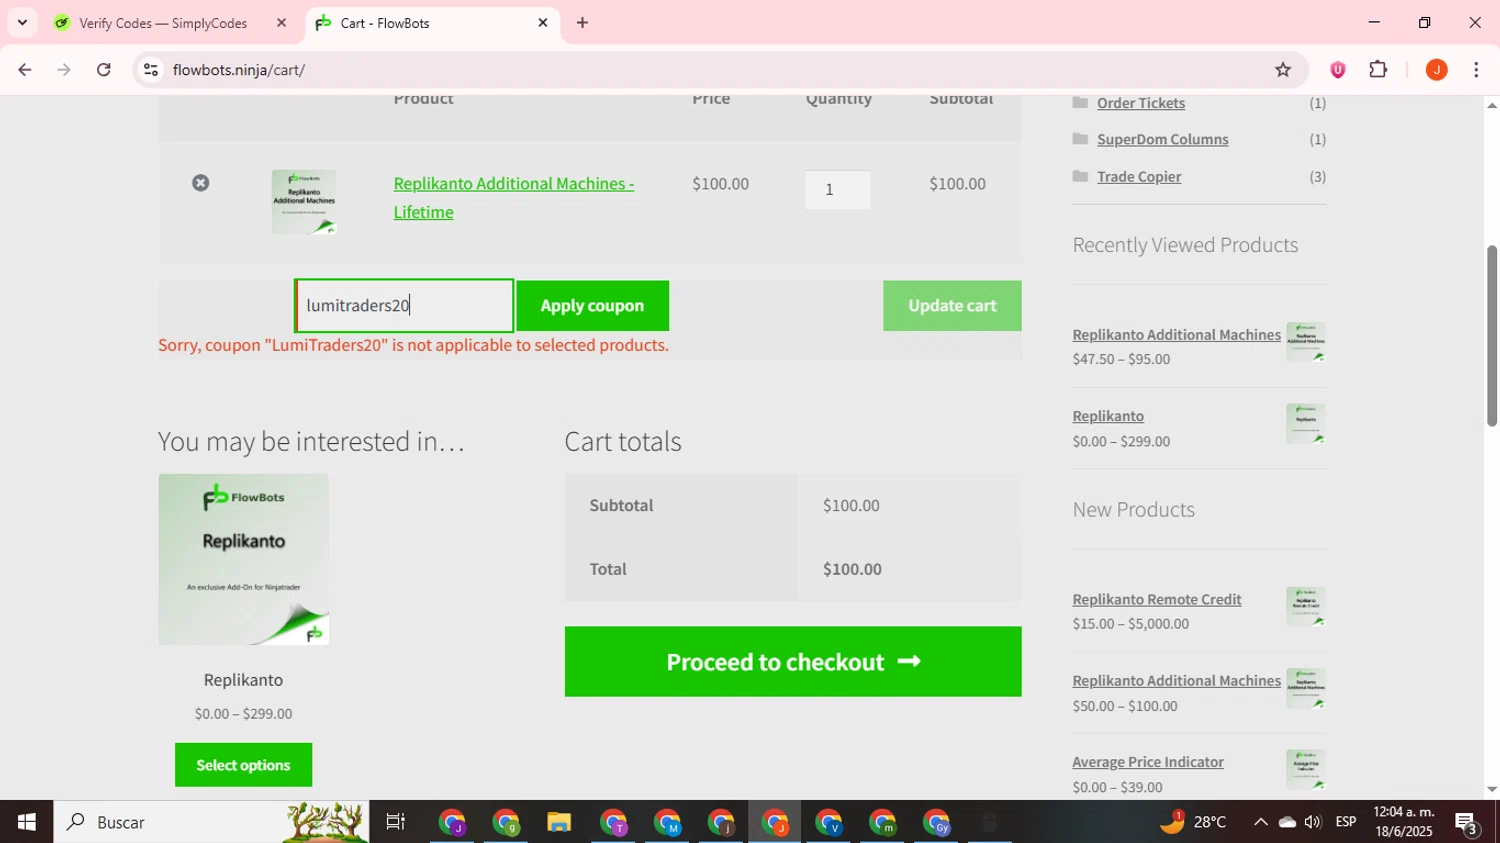Click the page vertical scrollbar thumb
The width and height of the screenshot is (1500, 843).
click(1492, 336)
